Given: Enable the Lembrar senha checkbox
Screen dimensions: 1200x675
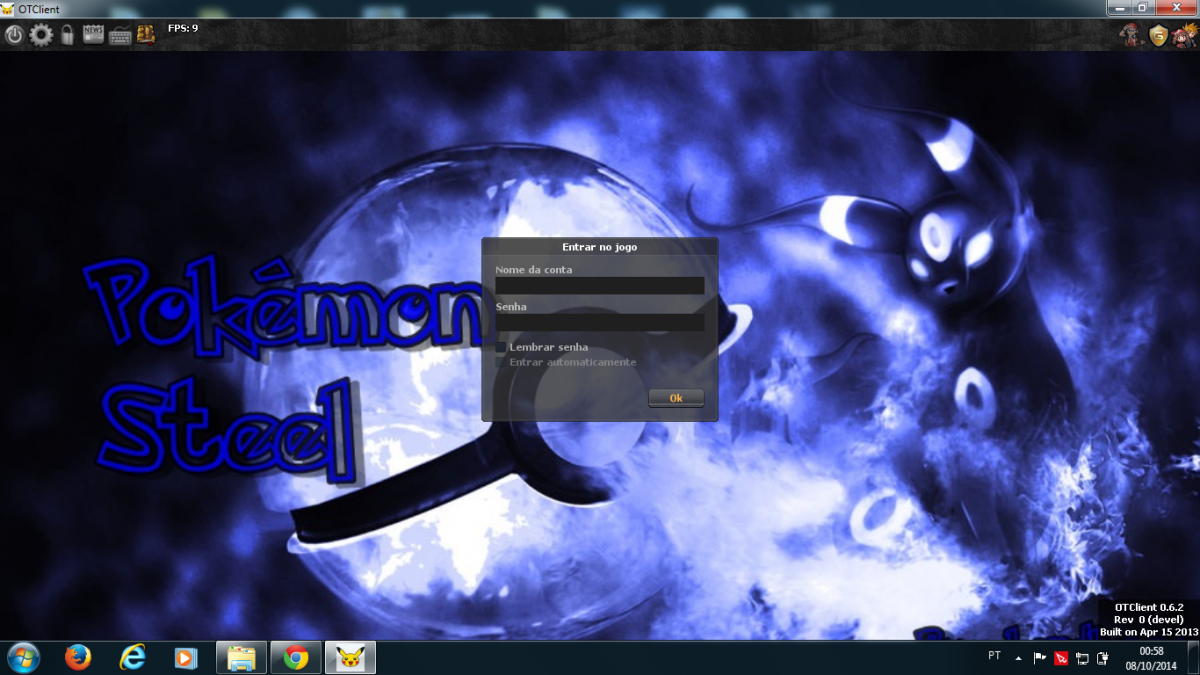Looking at the screenshot, I should (x=501, y=347).
